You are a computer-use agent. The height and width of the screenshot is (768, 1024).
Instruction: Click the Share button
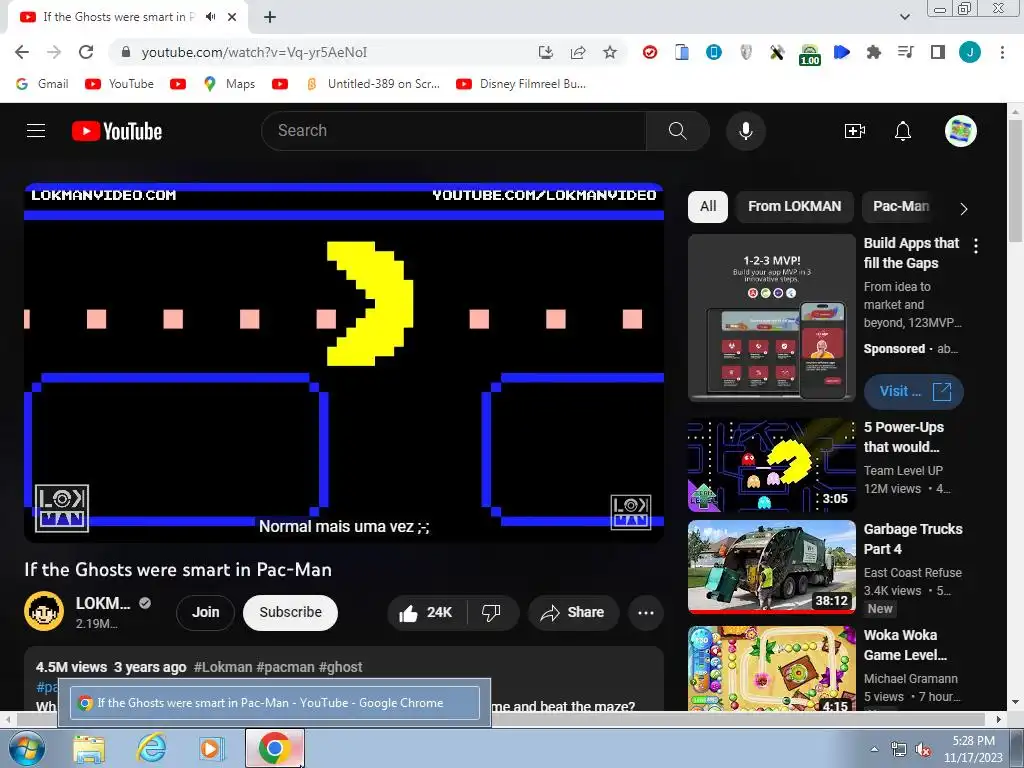(574, 613)
